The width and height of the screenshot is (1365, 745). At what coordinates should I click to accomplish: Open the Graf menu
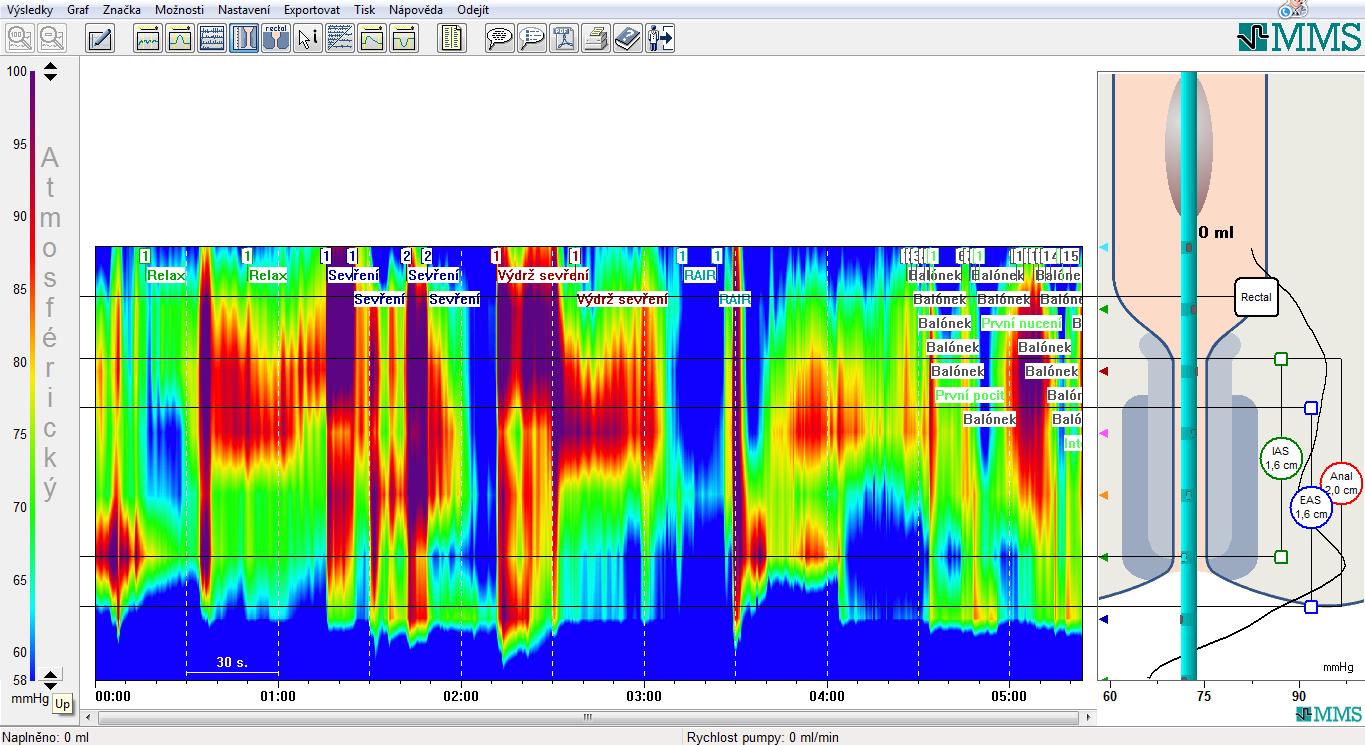pos(78,9)
